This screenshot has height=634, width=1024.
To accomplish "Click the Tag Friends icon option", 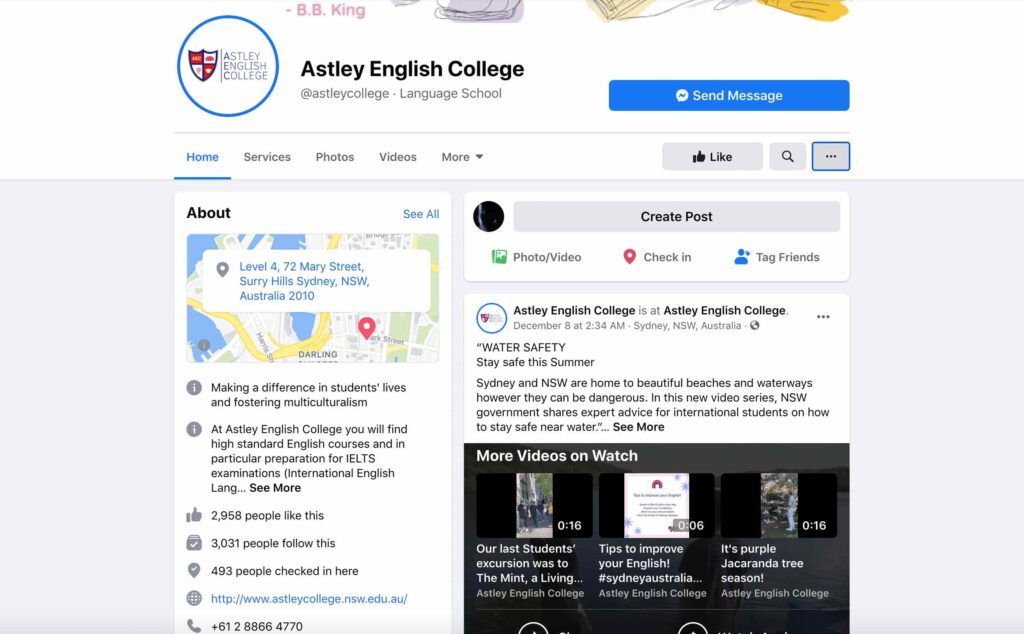I will pyautogui.click(x=776, y=257).
